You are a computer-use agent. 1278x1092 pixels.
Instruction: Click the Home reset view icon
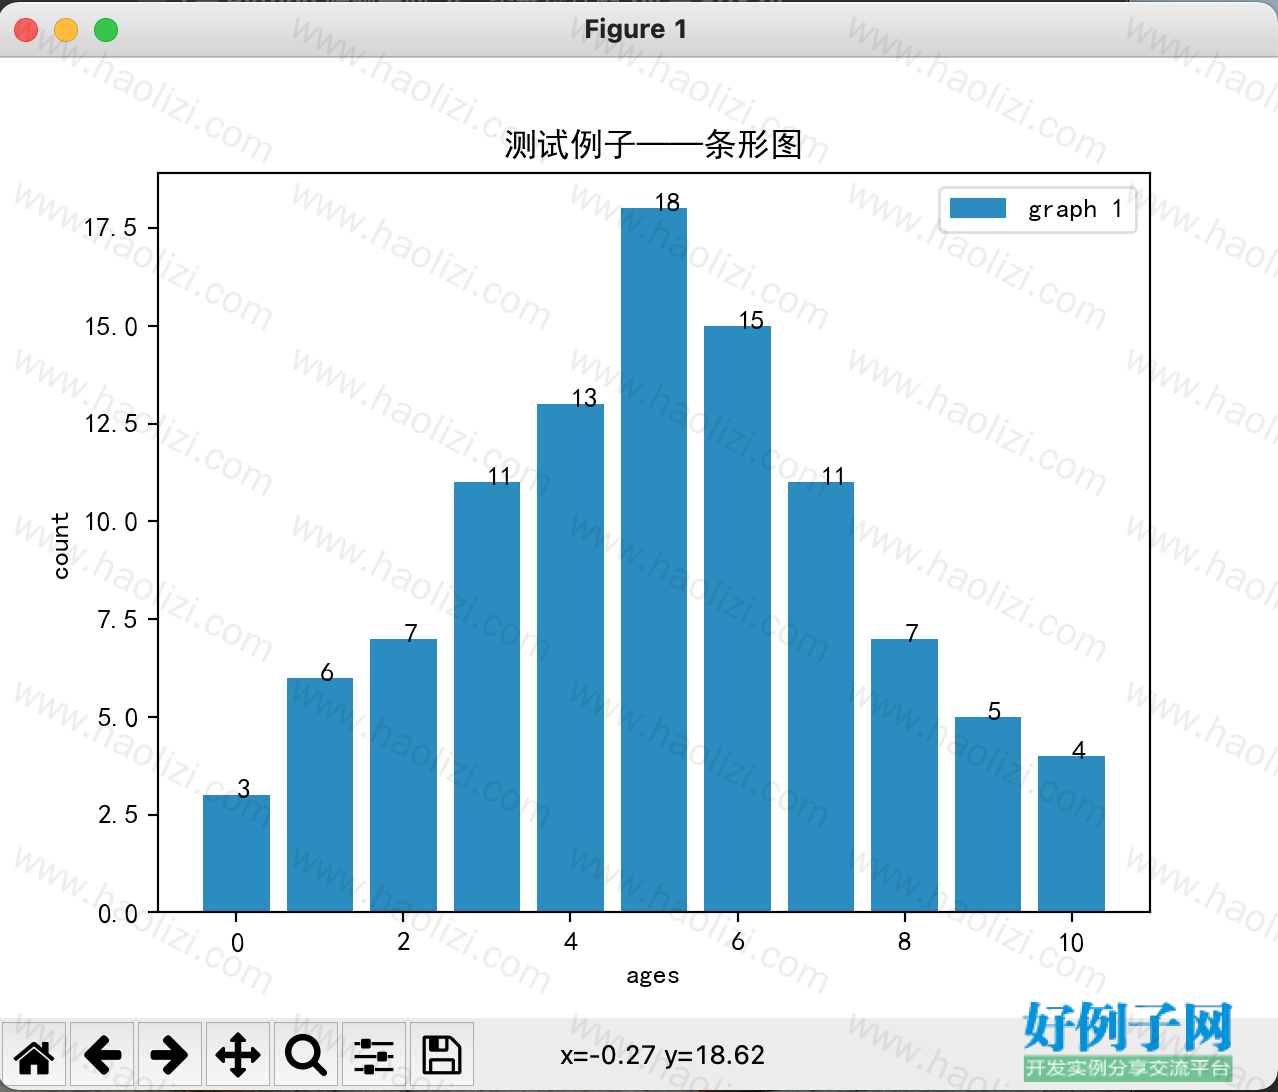click(x=34, y=1055)
